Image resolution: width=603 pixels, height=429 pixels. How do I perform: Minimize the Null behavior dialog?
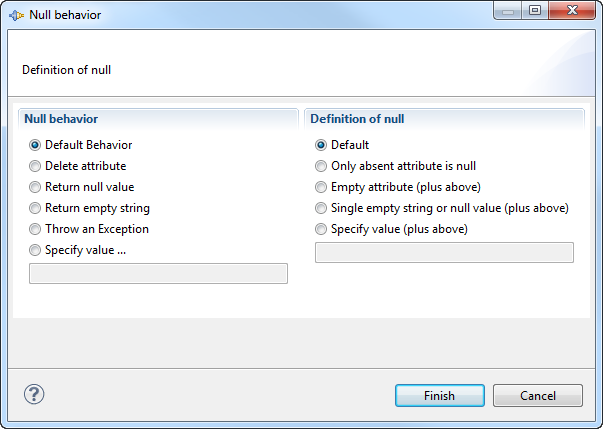click(508, 10)
